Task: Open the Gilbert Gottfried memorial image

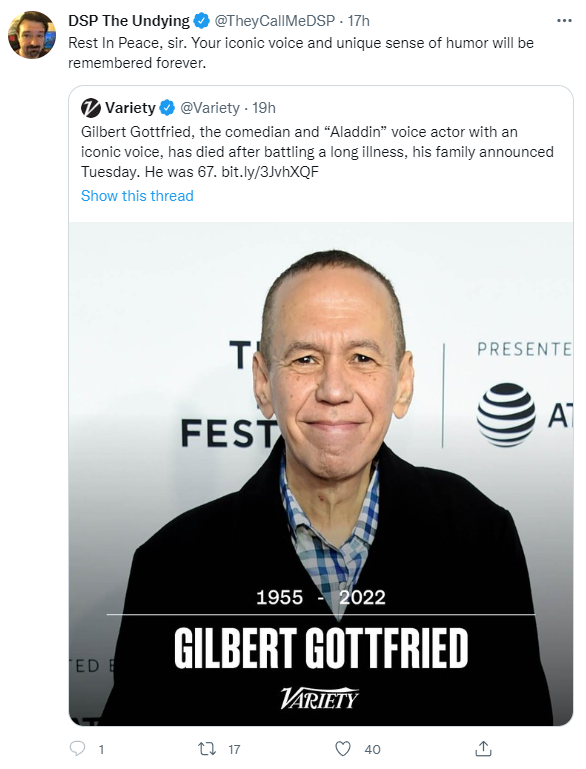Action: point(321,474)
